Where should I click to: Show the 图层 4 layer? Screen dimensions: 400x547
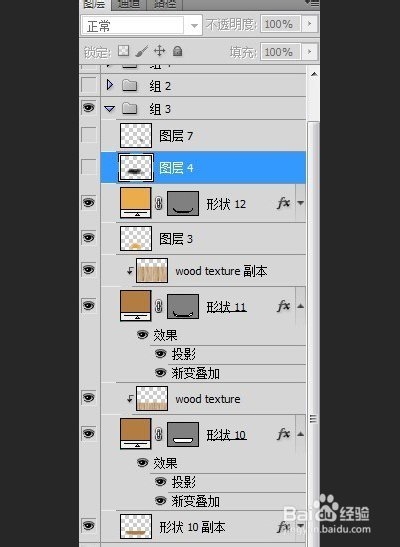click(x=89, y=167)
